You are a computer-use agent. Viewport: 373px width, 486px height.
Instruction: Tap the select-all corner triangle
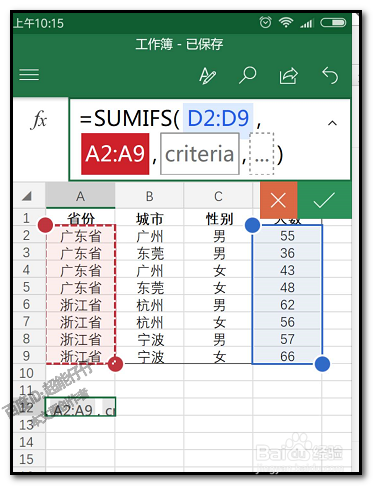[x=27, y=196]
